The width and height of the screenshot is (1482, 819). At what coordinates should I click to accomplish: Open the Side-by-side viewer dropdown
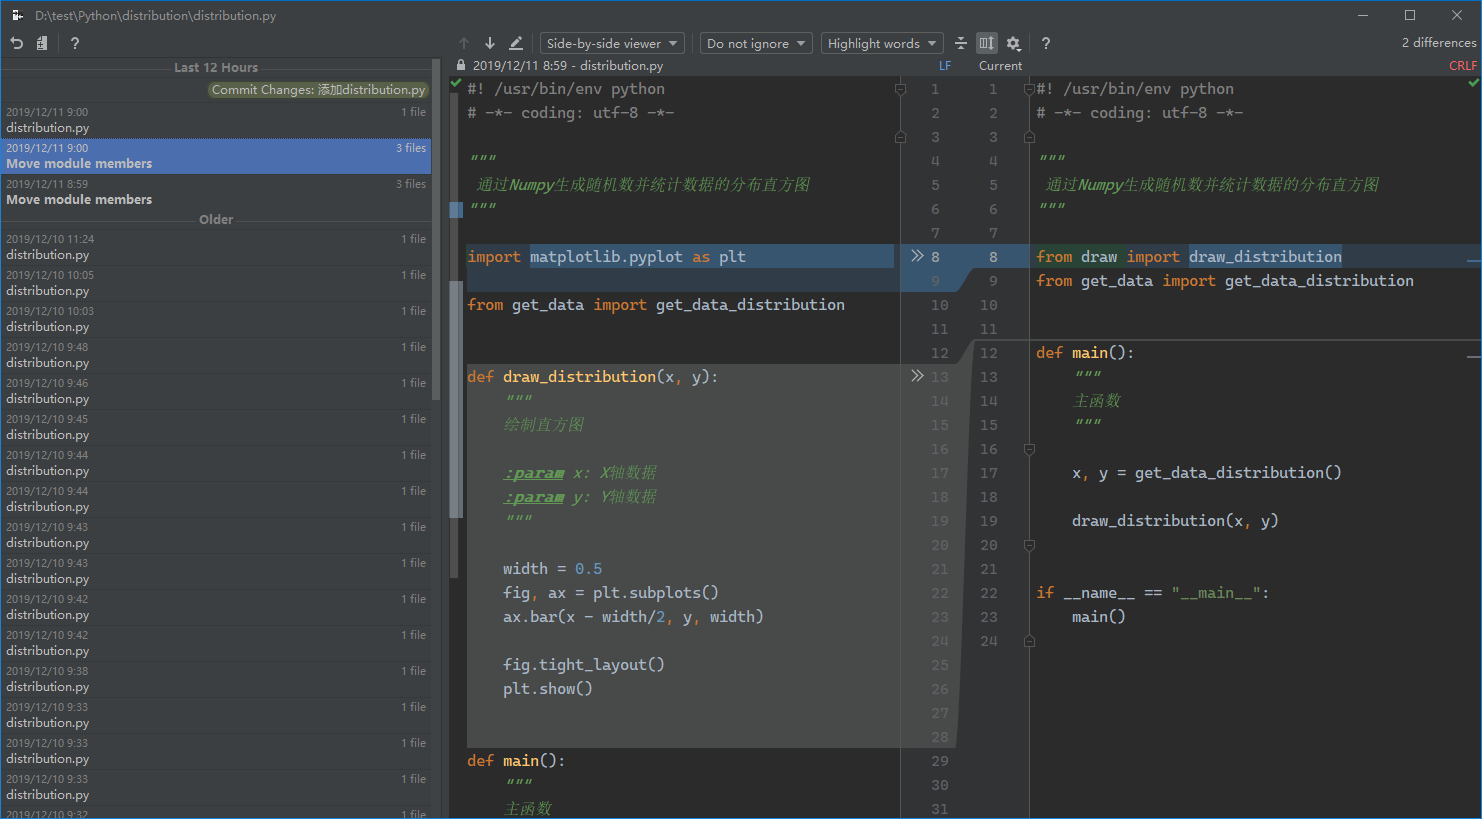(x=612, y=43)
